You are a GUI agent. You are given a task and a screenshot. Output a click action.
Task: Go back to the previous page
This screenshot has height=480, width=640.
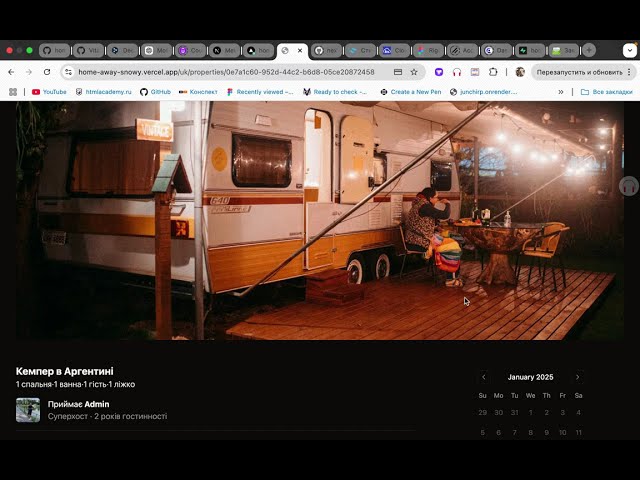(x=11, y=72)
